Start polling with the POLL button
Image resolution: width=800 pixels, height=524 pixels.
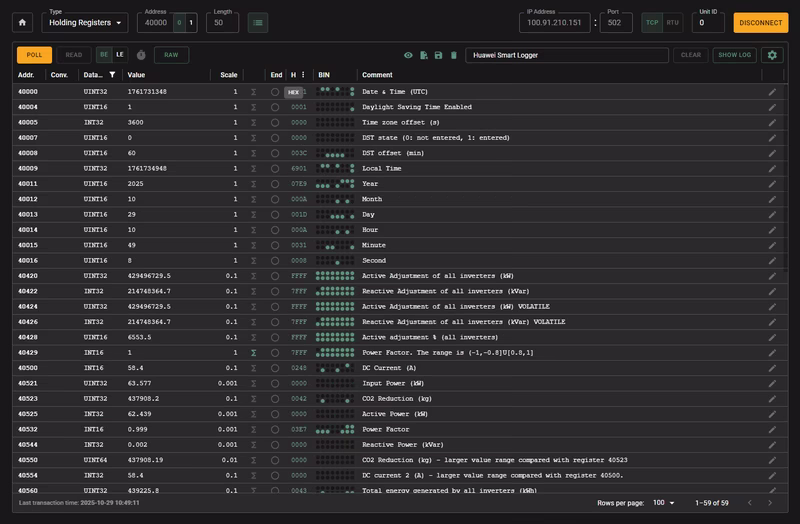click(34, 55)
